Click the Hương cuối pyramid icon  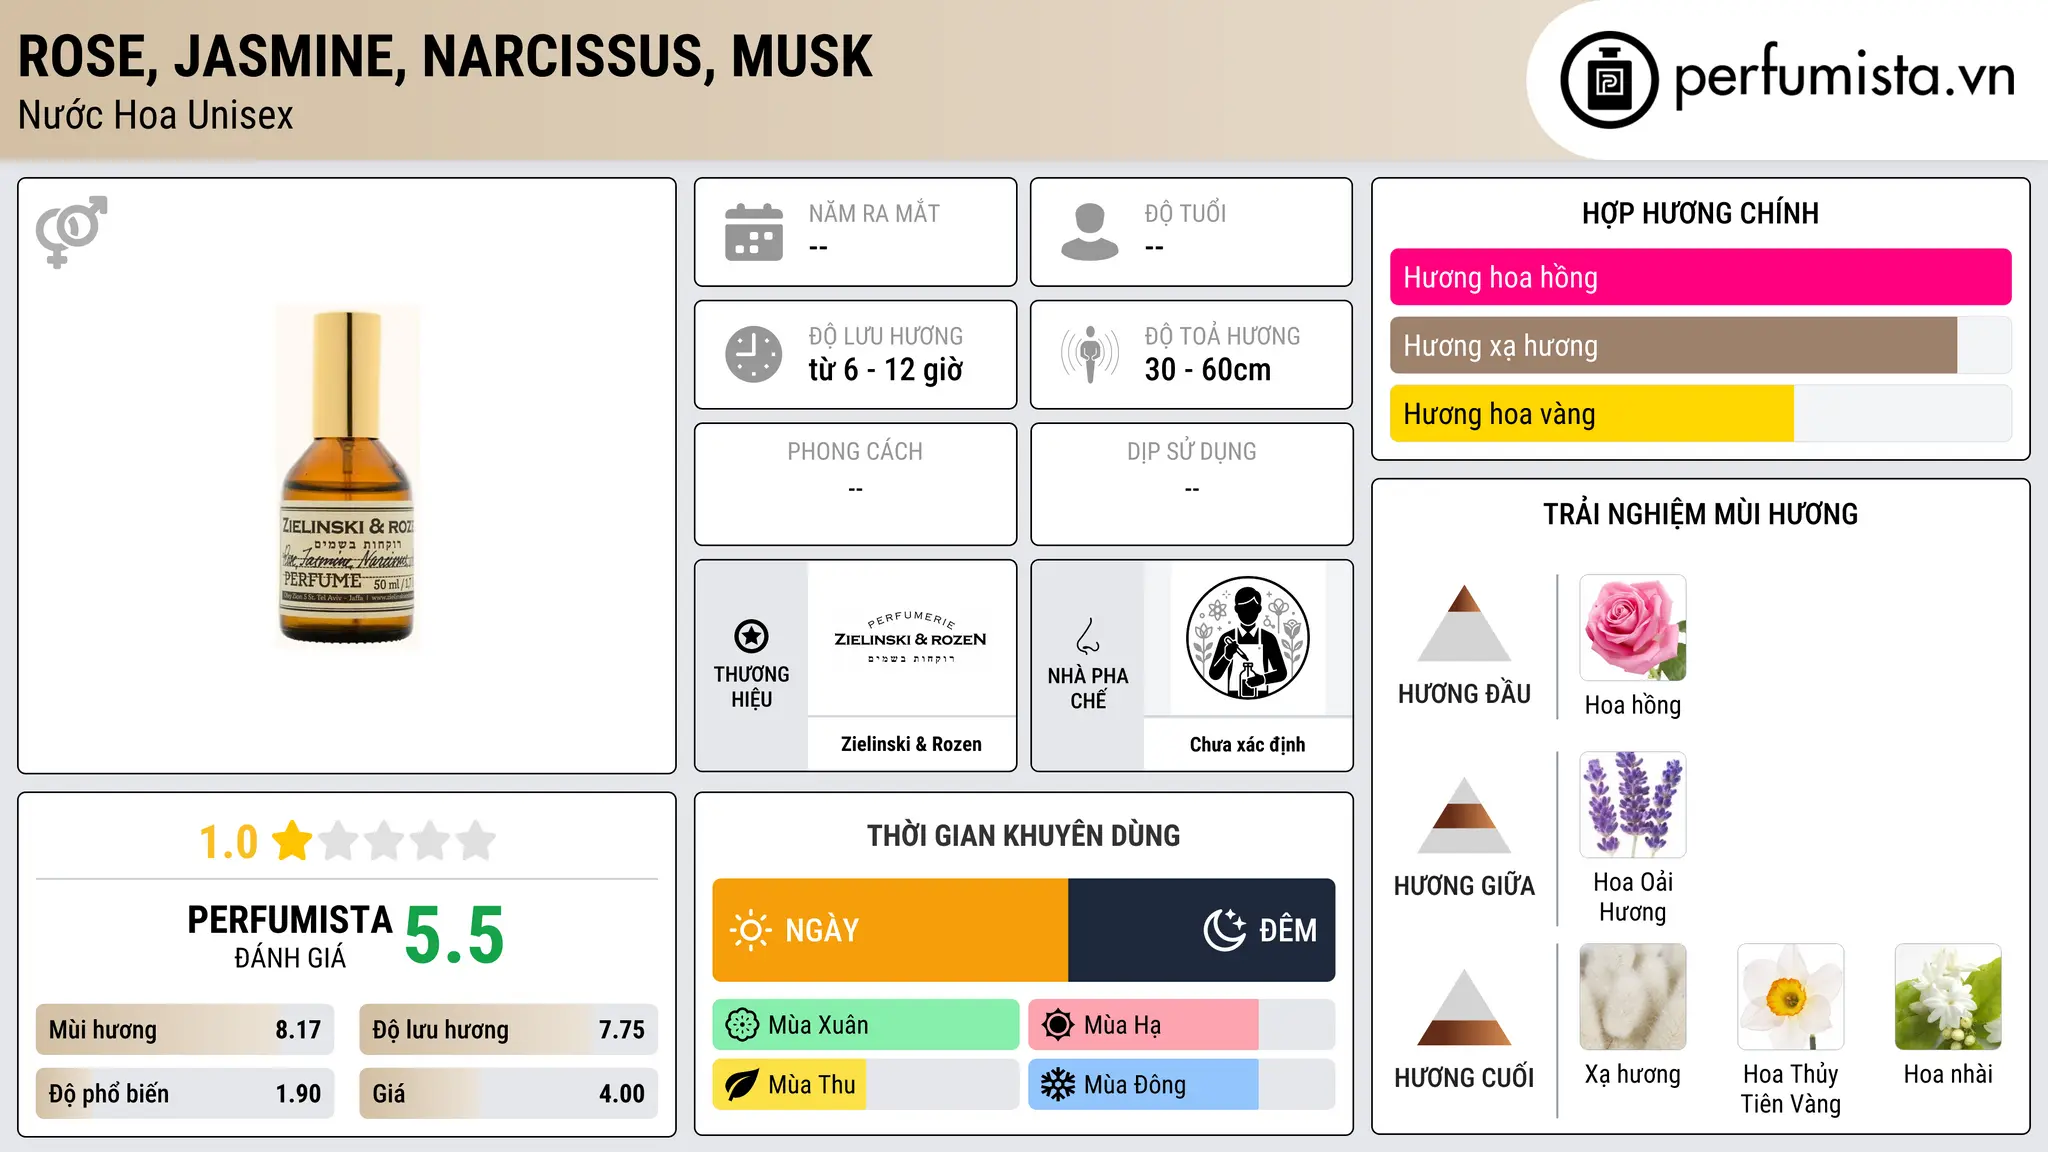[1464, 1007]
